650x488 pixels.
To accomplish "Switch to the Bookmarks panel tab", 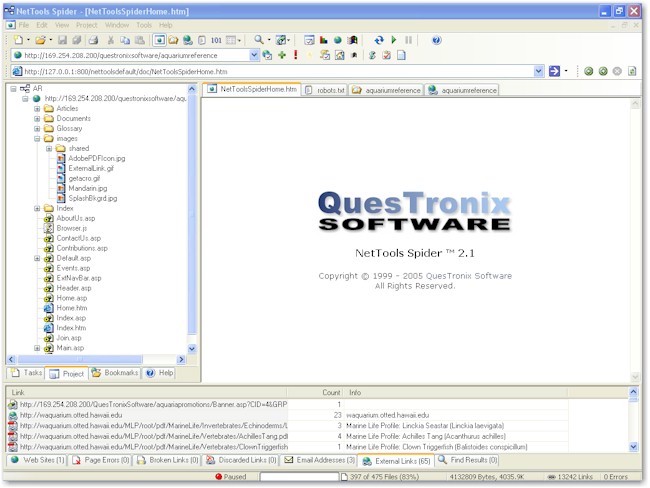I will point(115,373).
